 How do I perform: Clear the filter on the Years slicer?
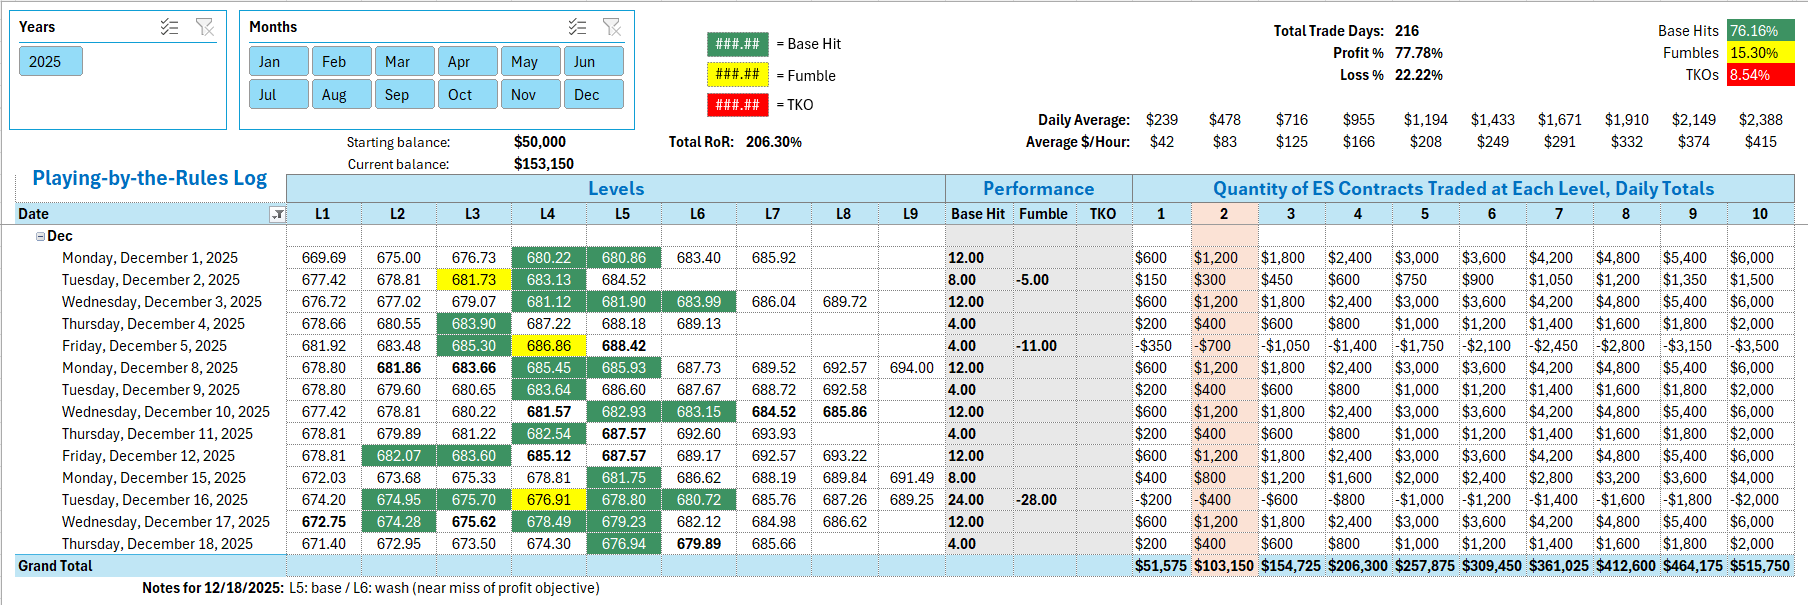[x=205, y=27]
